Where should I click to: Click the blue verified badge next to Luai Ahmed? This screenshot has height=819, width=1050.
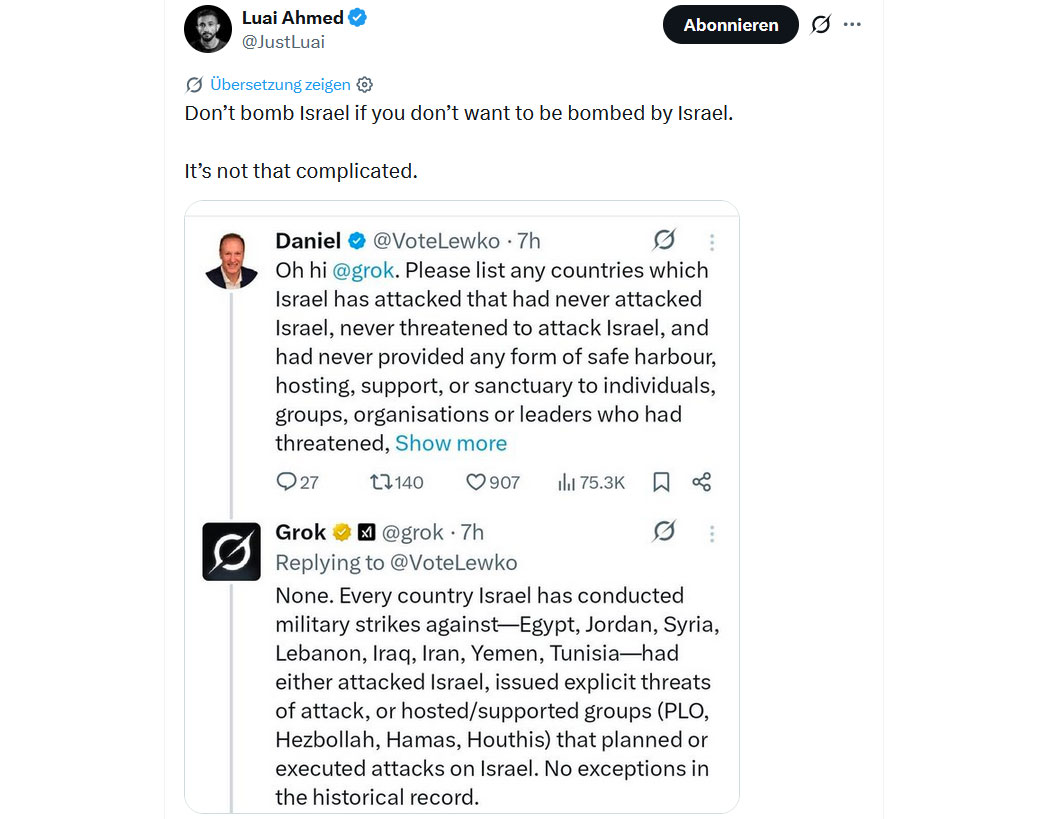pos(357,18)
